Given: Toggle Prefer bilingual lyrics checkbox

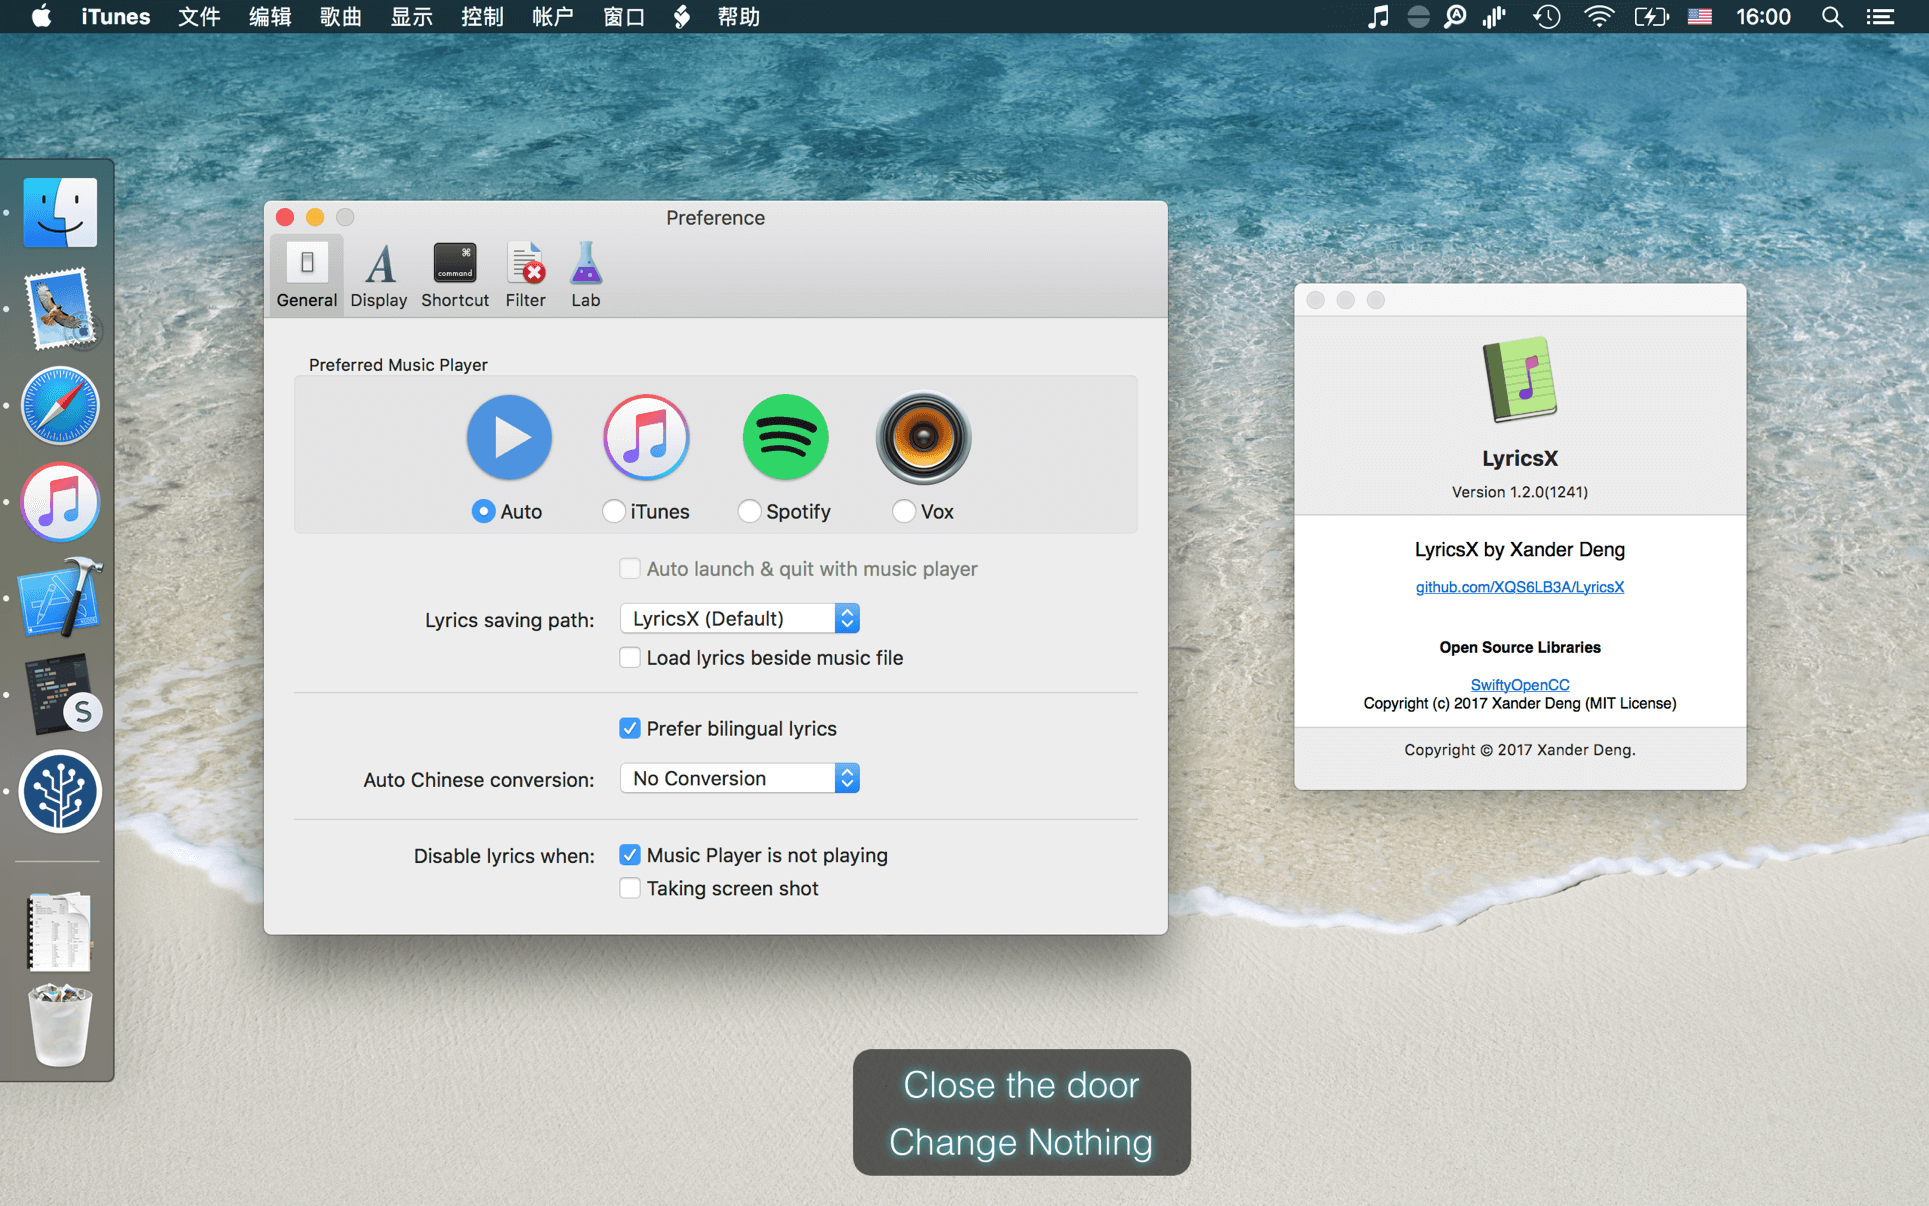Looking at the screenshot, I should click(628, 728).
